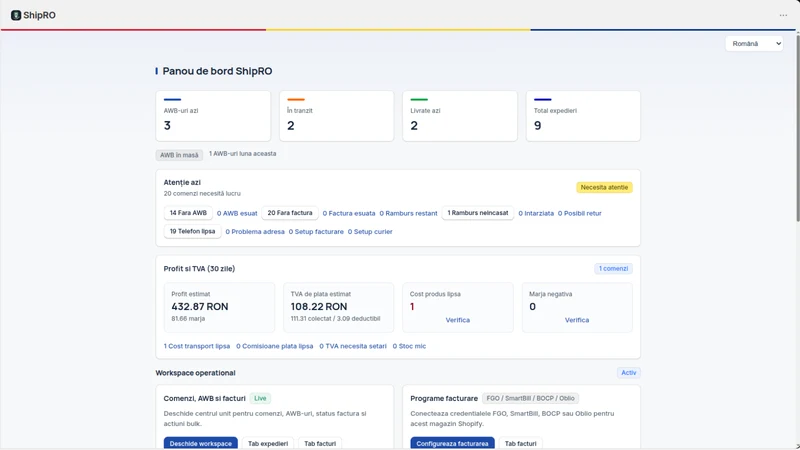This screenshot has height=450, width=800.
Task: Open the 0 Intarziata link
Action: pyautogui.click(x=536, y=213)
